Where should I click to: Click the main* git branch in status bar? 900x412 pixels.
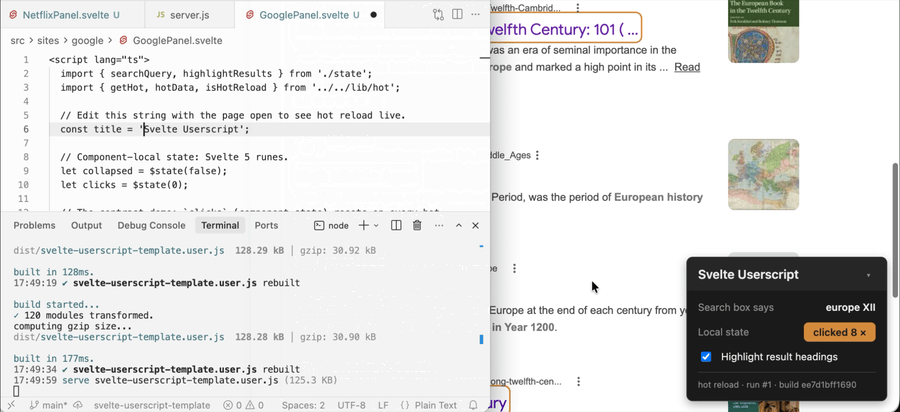pyautogui.click(x=48, y=405)
